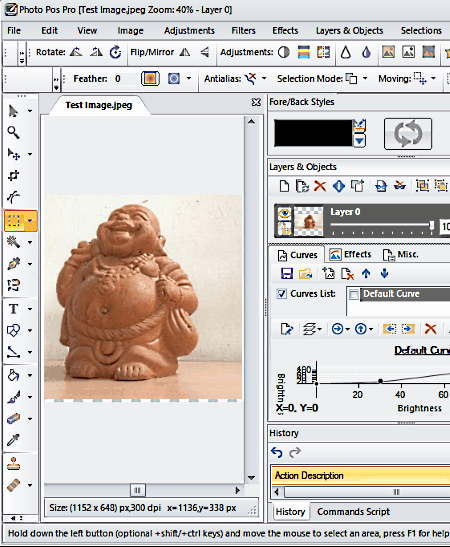
Task: Expand the Magic Wand tool dropdown arrow
Action: 30,242
